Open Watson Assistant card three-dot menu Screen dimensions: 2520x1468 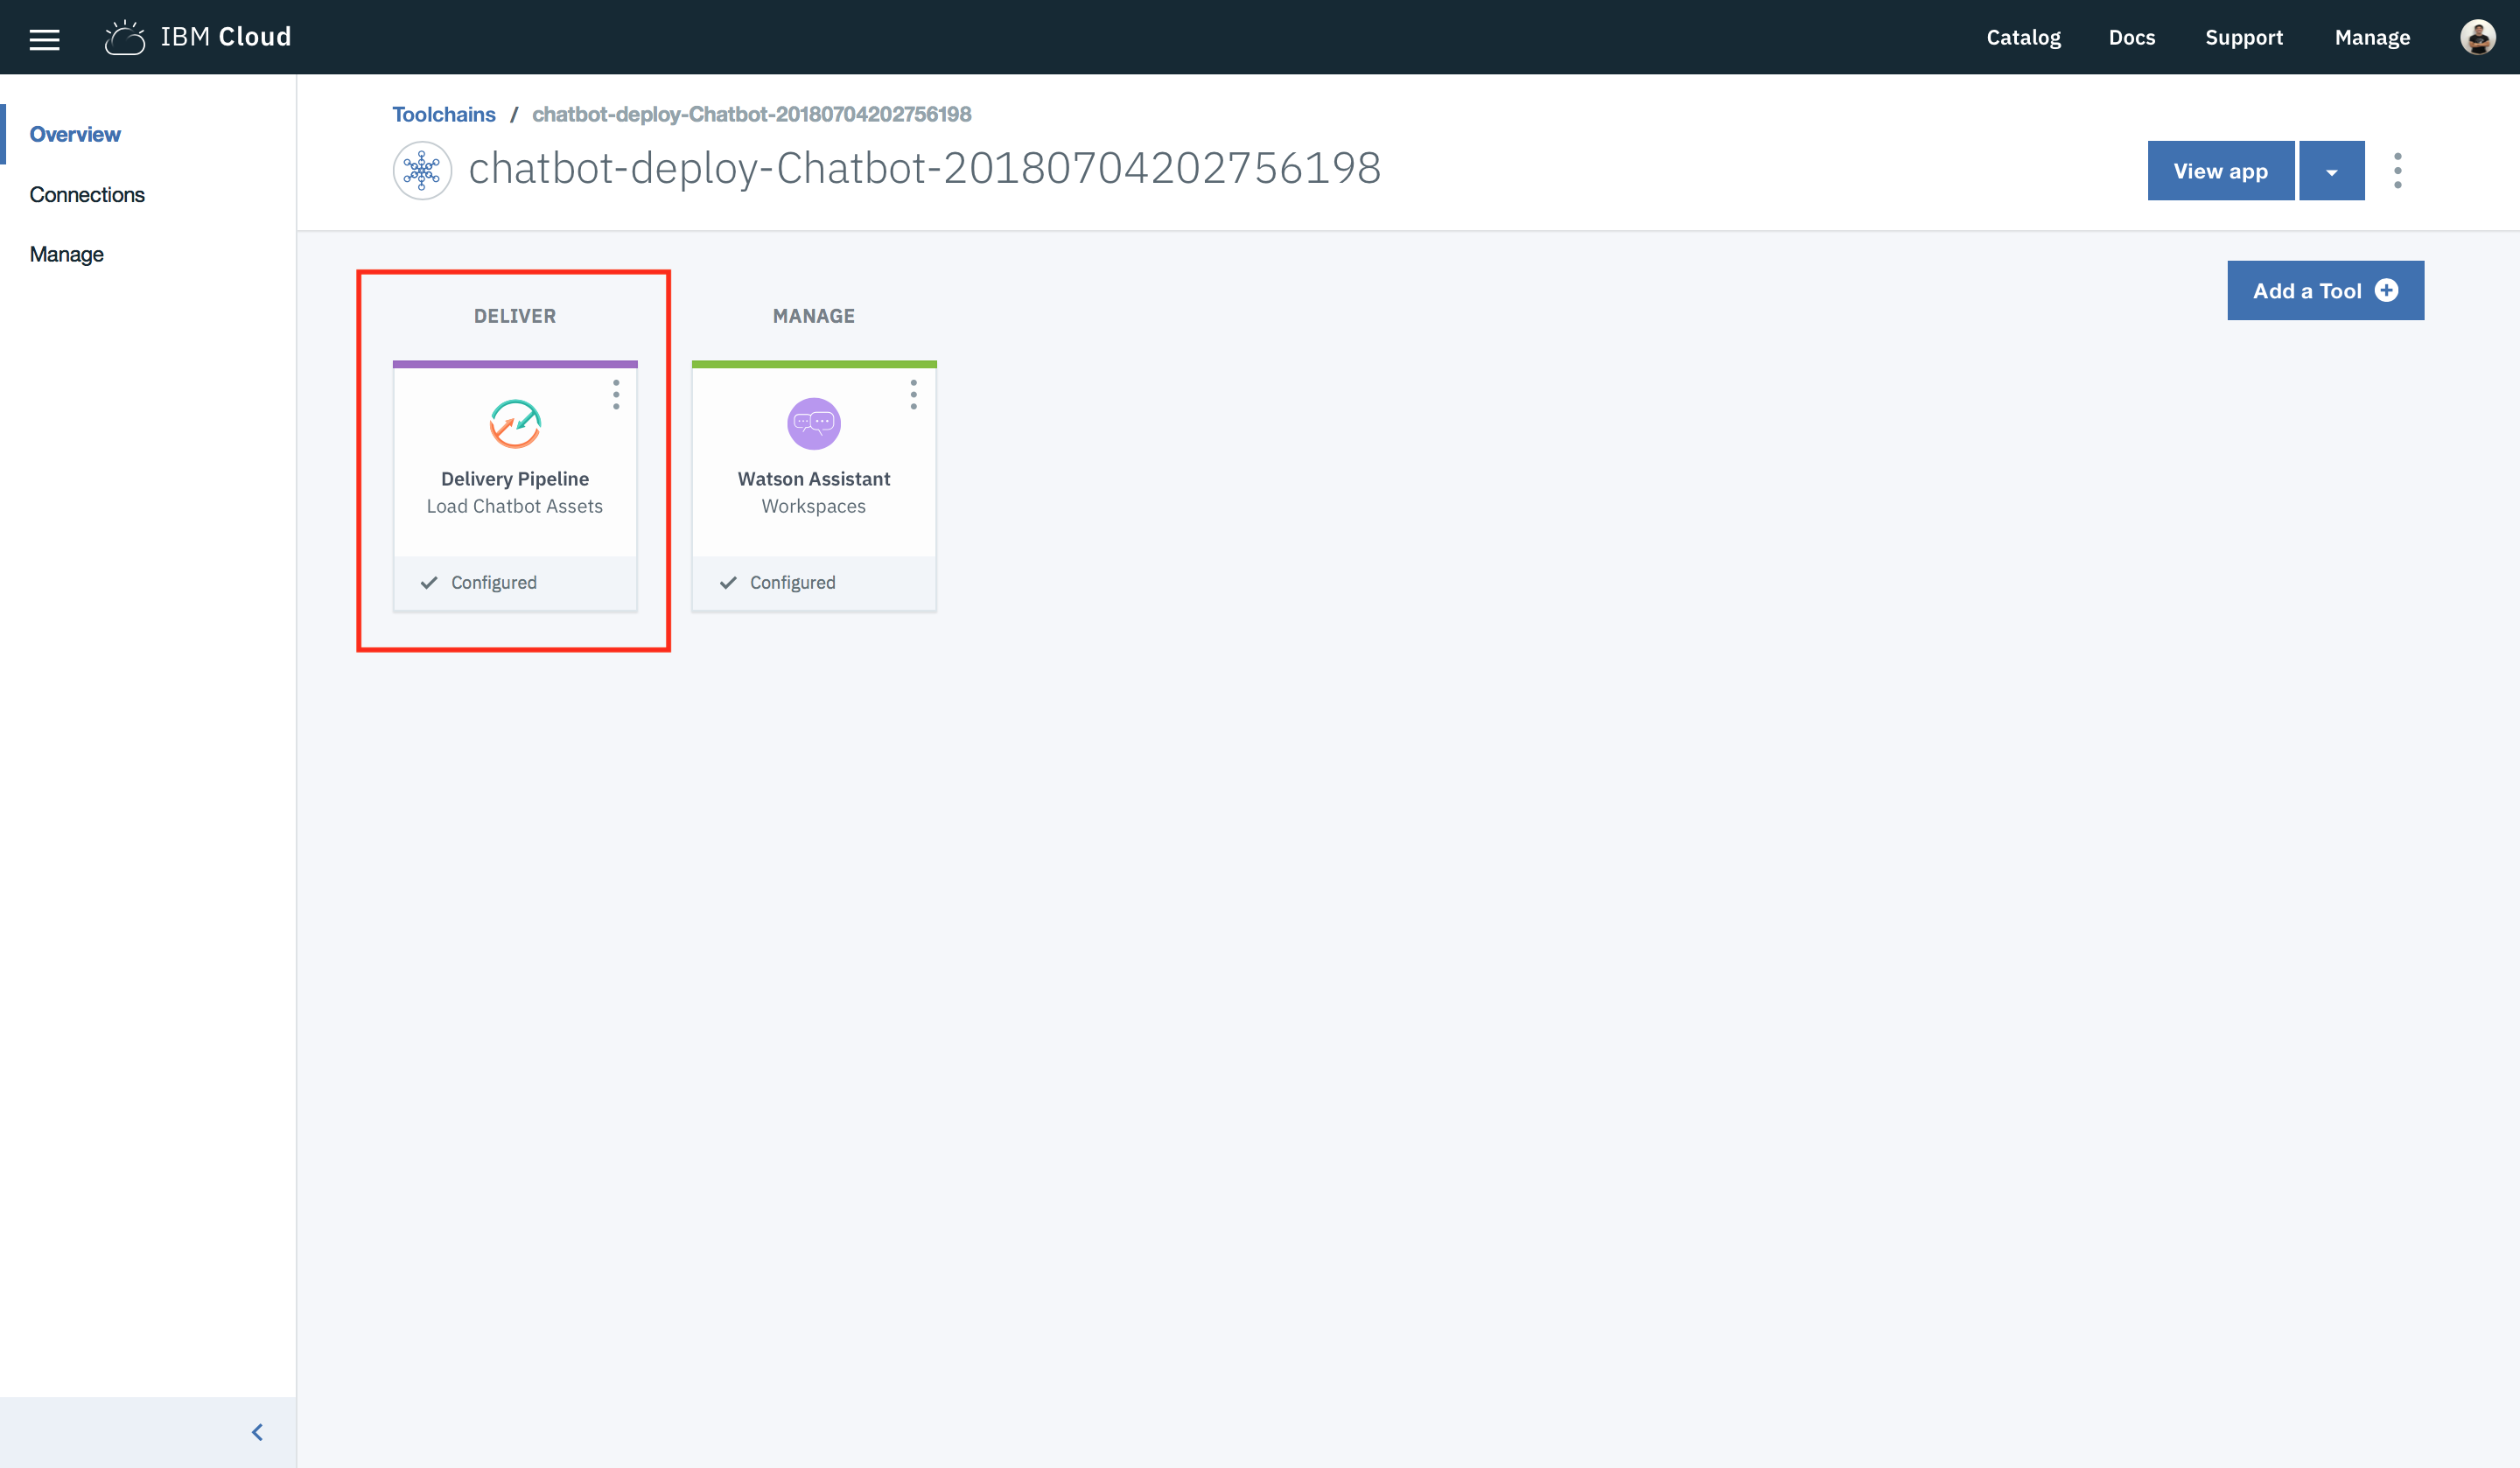(x=913, y=394)
